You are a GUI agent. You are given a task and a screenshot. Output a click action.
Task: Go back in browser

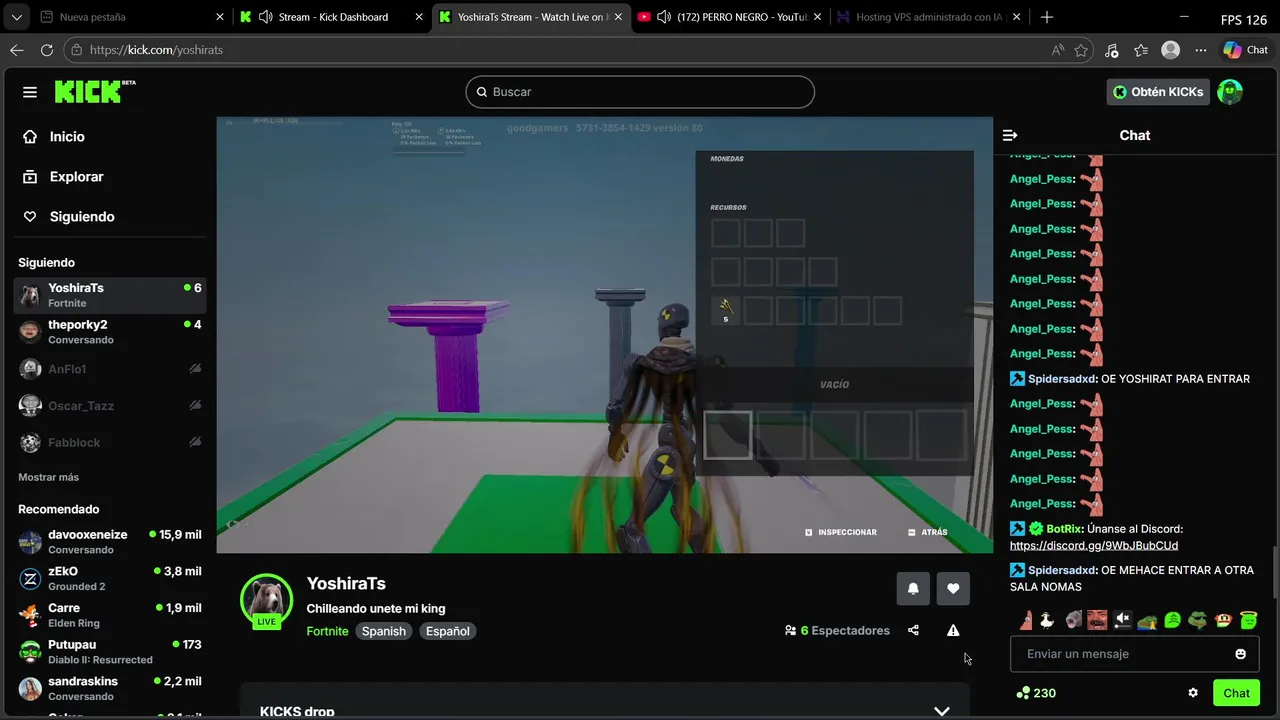pos(17,50)
